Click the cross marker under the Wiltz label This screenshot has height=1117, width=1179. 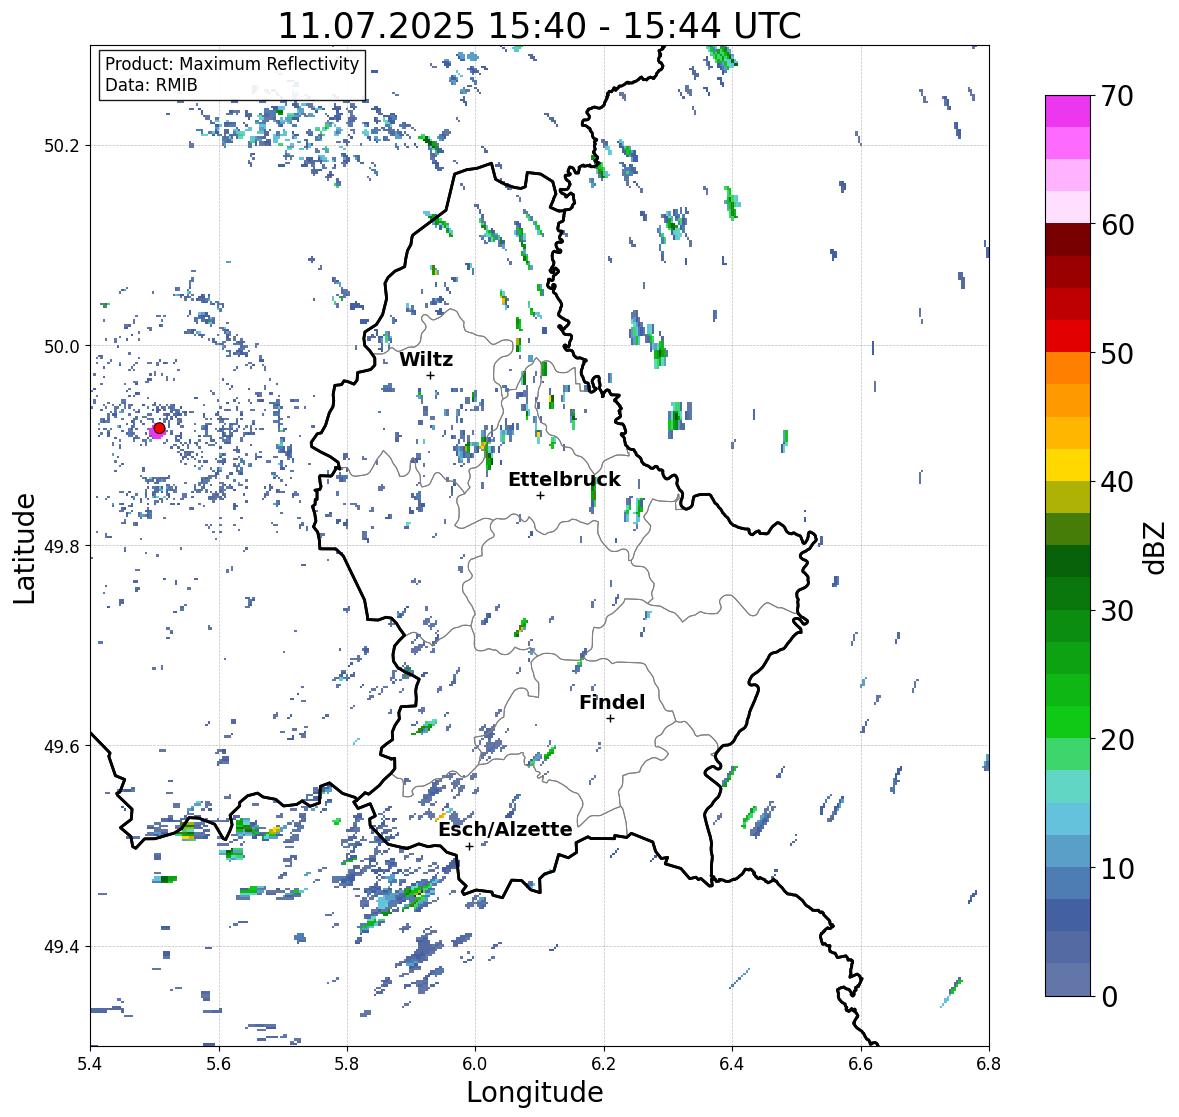point(430,376)
